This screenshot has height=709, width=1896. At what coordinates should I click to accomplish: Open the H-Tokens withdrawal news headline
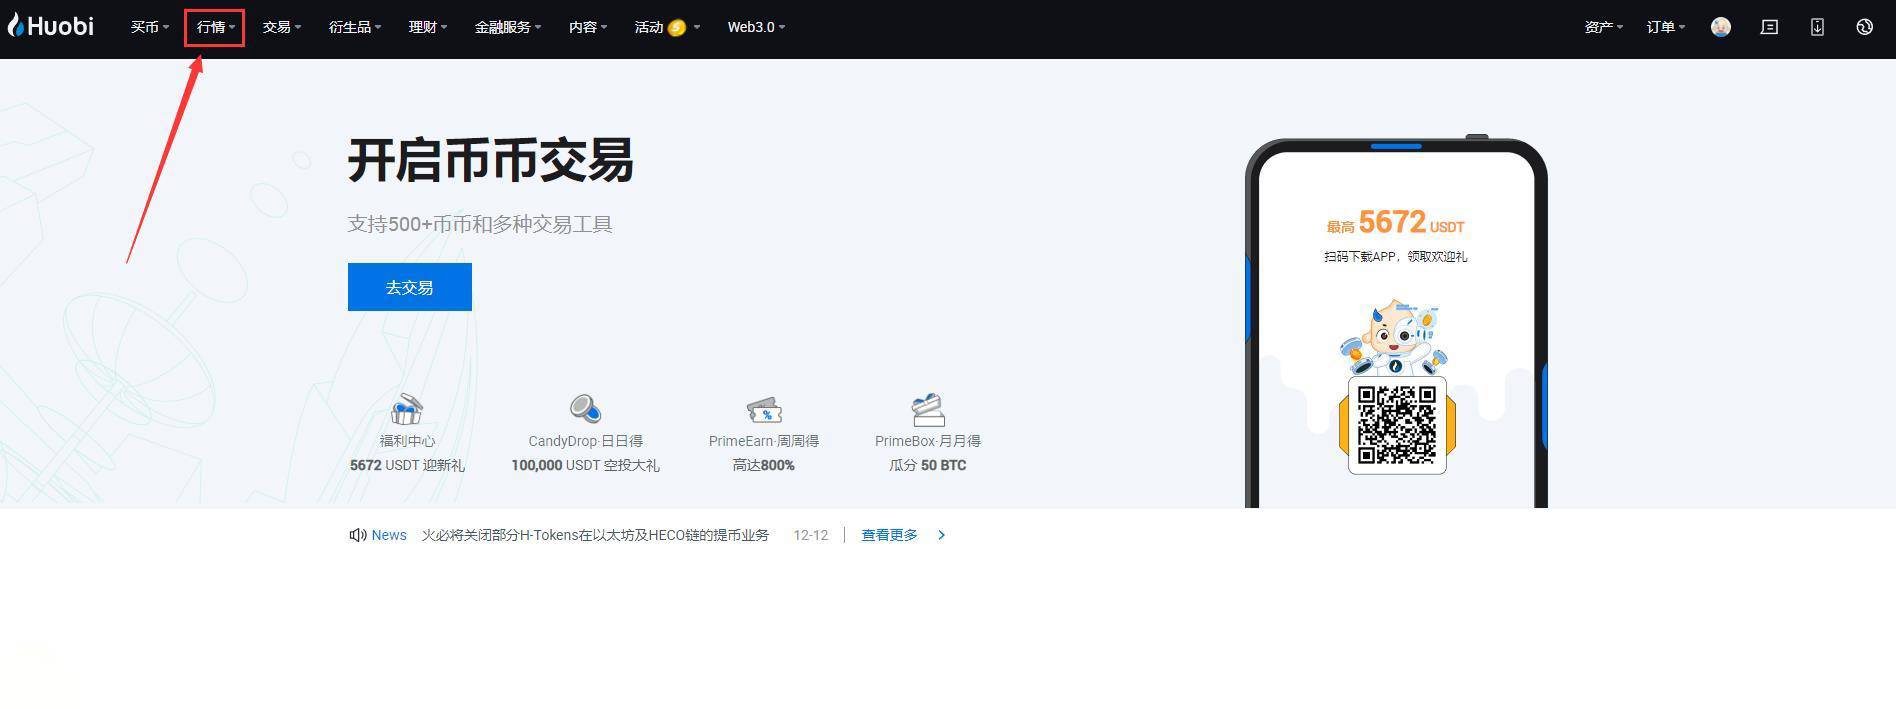point(595,535)
